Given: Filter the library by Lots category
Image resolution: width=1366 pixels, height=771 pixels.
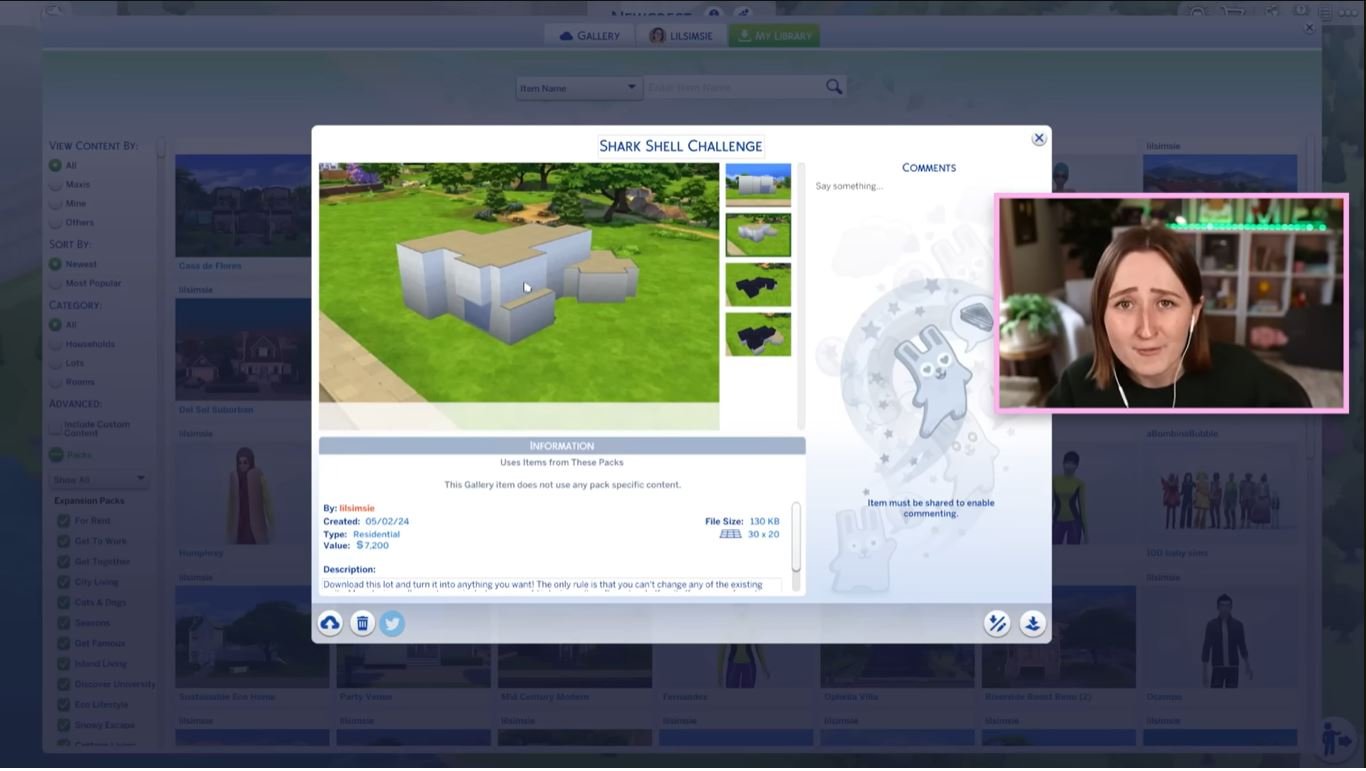Looking at the screenshot, I should [x=55, y=362].
